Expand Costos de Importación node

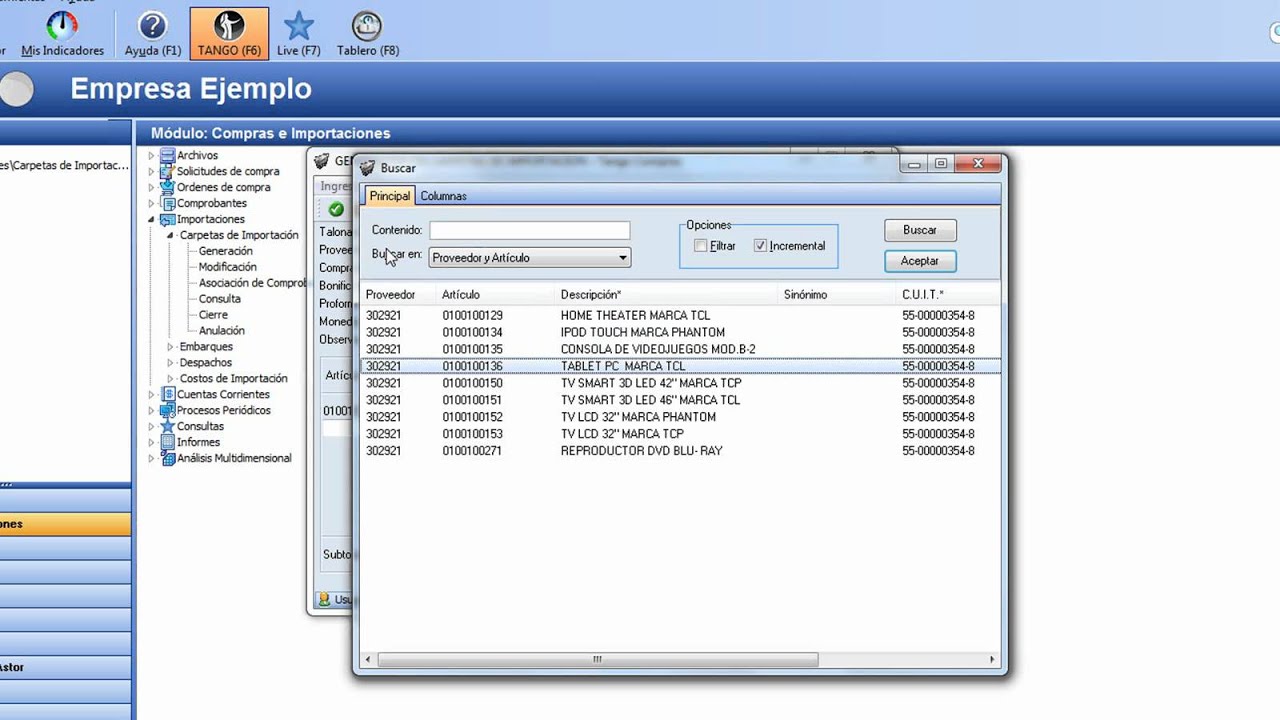point(171,379)
